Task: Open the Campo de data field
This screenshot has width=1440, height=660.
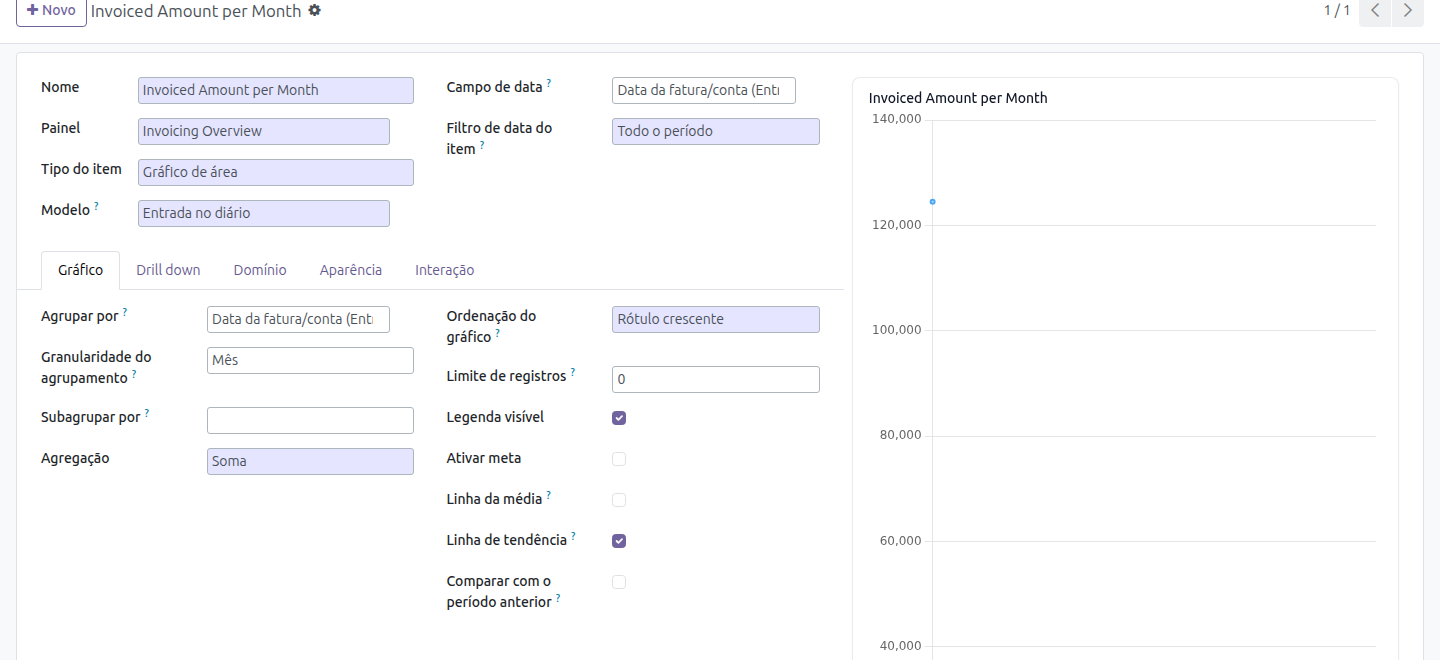Action: (704, 90)
